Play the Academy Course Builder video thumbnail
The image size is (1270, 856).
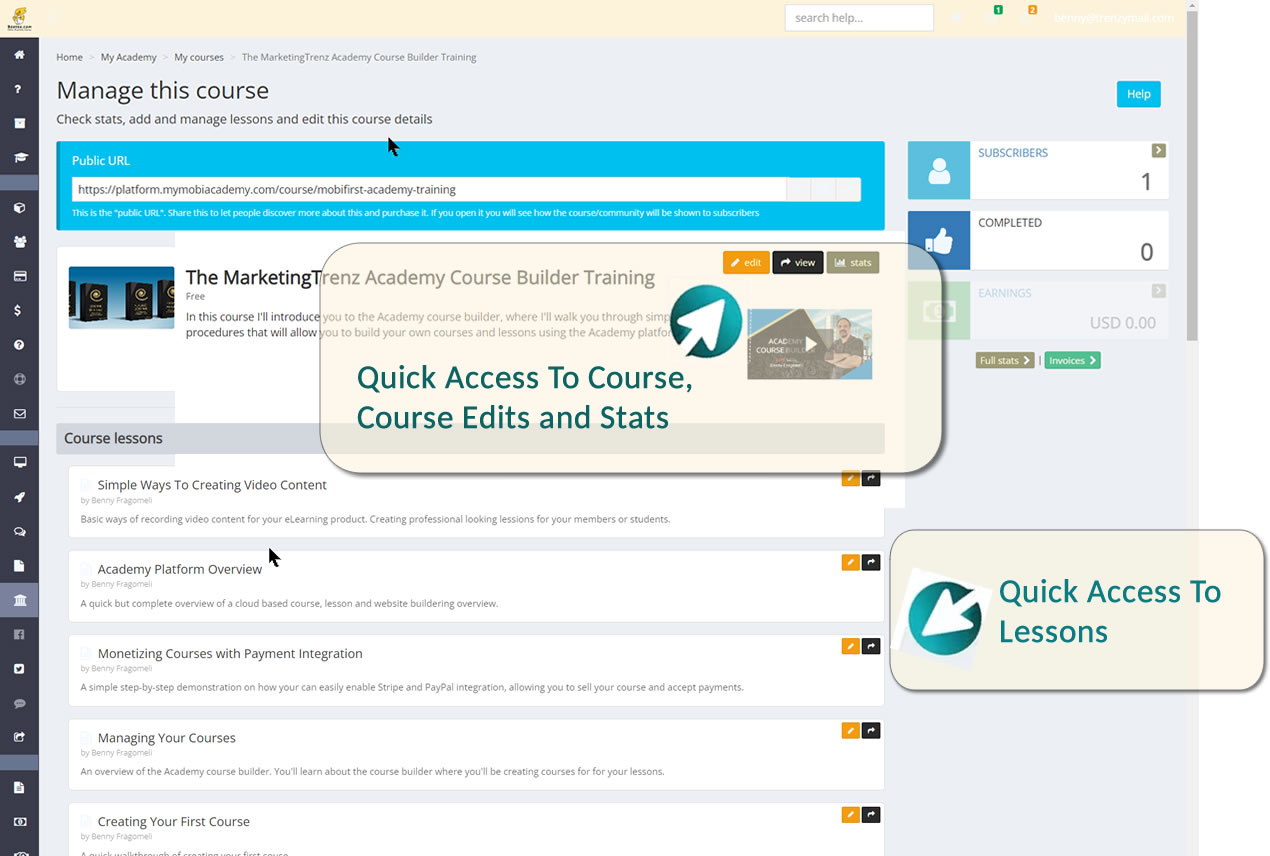[810, 344]
